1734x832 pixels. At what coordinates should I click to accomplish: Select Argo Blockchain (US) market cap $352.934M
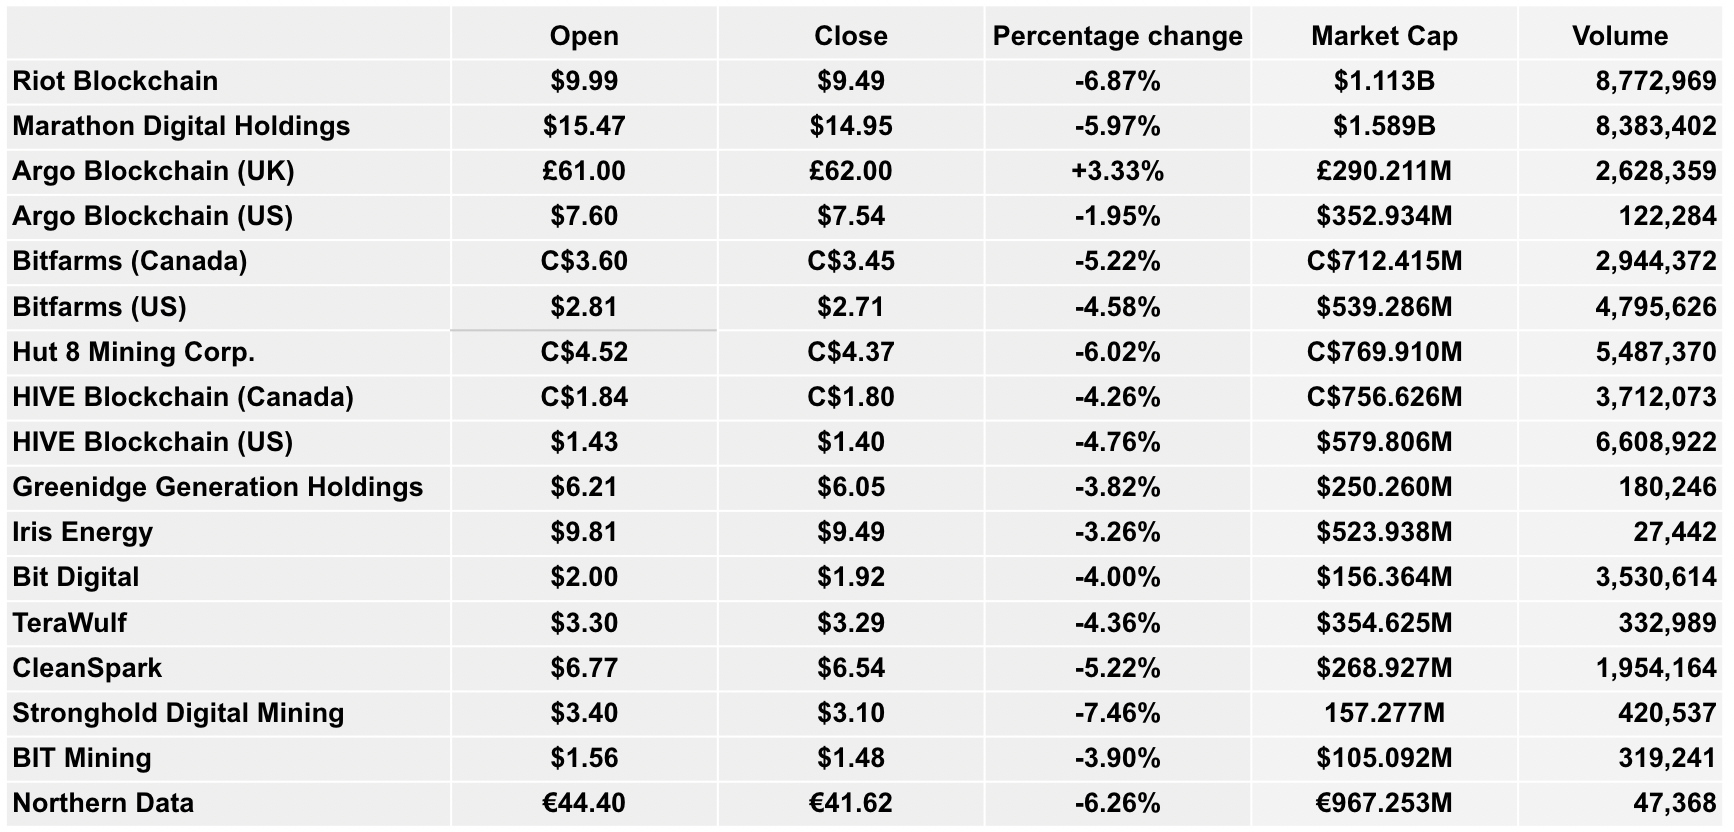coord(1384,216)
